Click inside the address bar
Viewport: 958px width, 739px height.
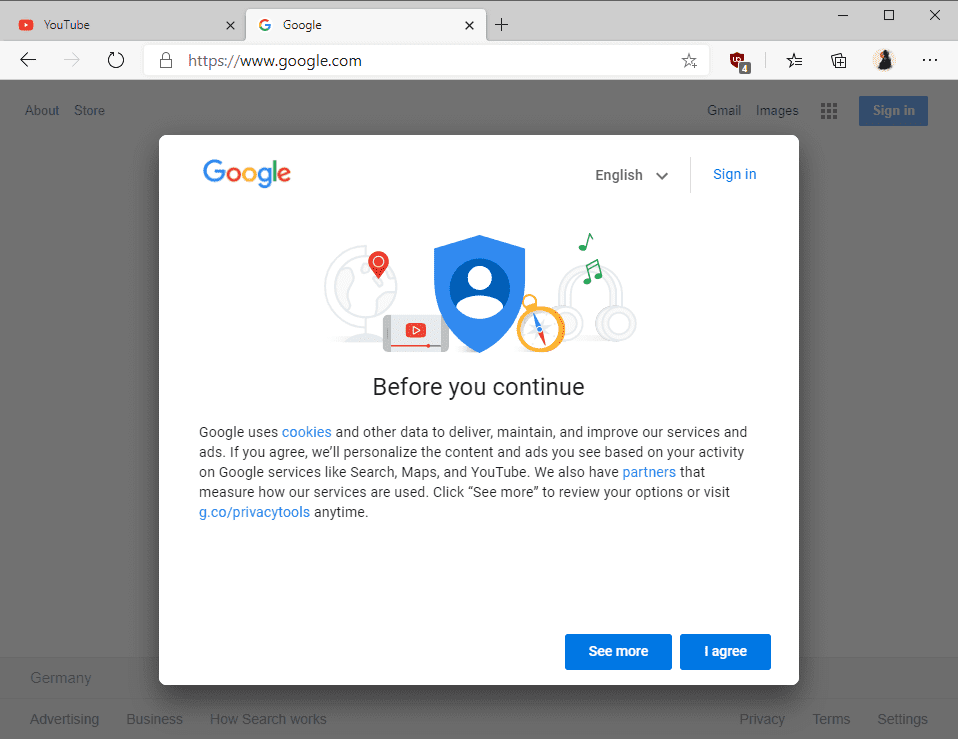coord(400,60)
